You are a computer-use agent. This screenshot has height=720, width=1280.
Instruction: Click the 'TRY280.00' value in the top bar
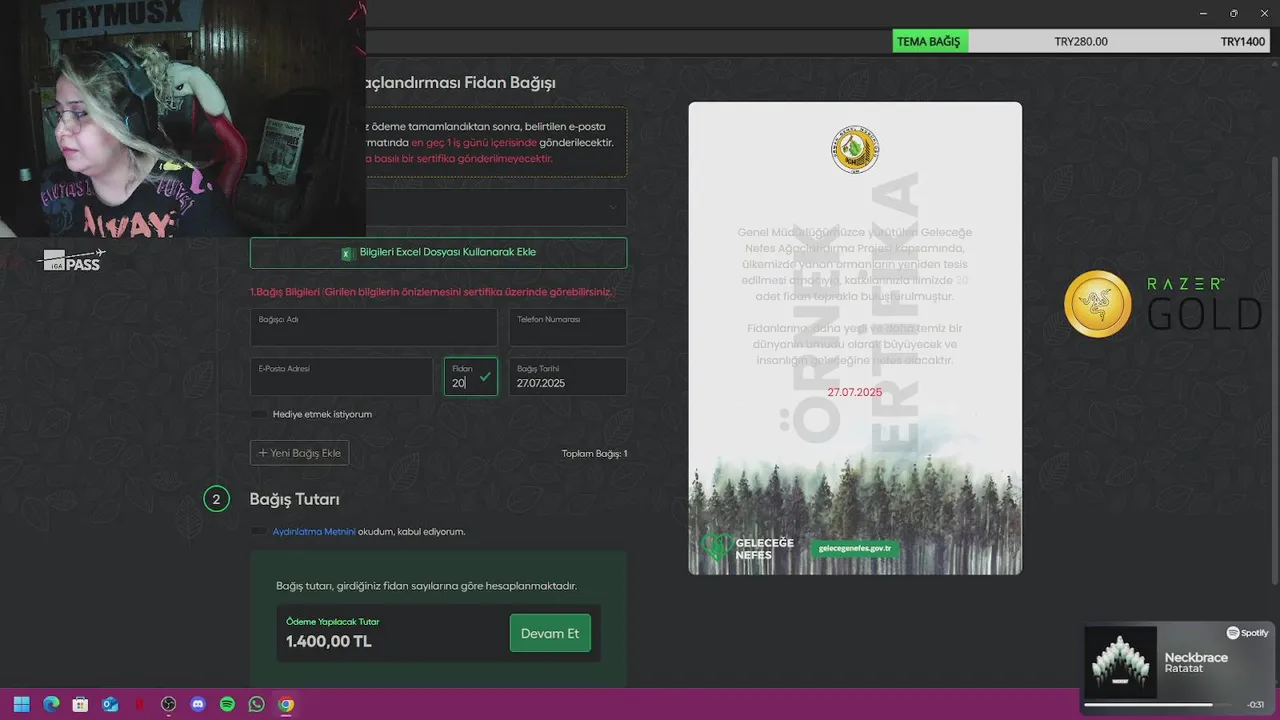[1081, 42]
